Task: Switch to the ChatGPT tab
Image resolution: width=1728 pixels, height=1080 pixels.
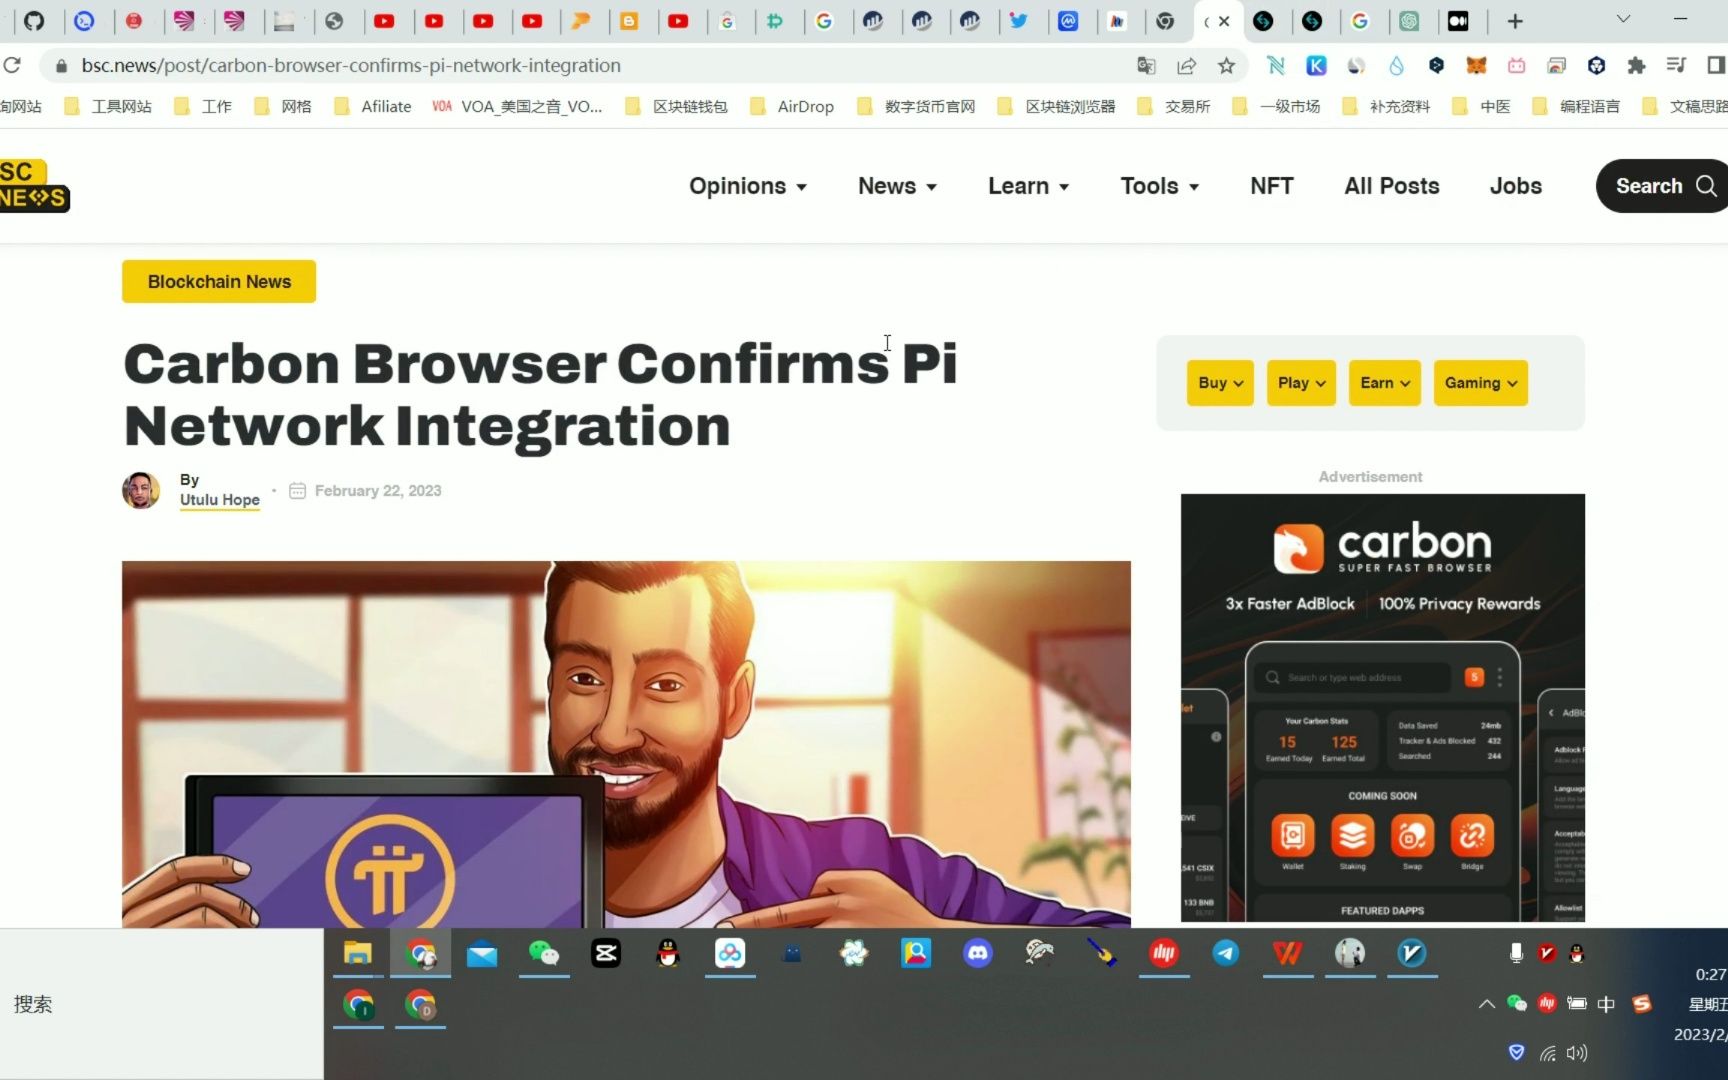Action: click(1410, 21)
